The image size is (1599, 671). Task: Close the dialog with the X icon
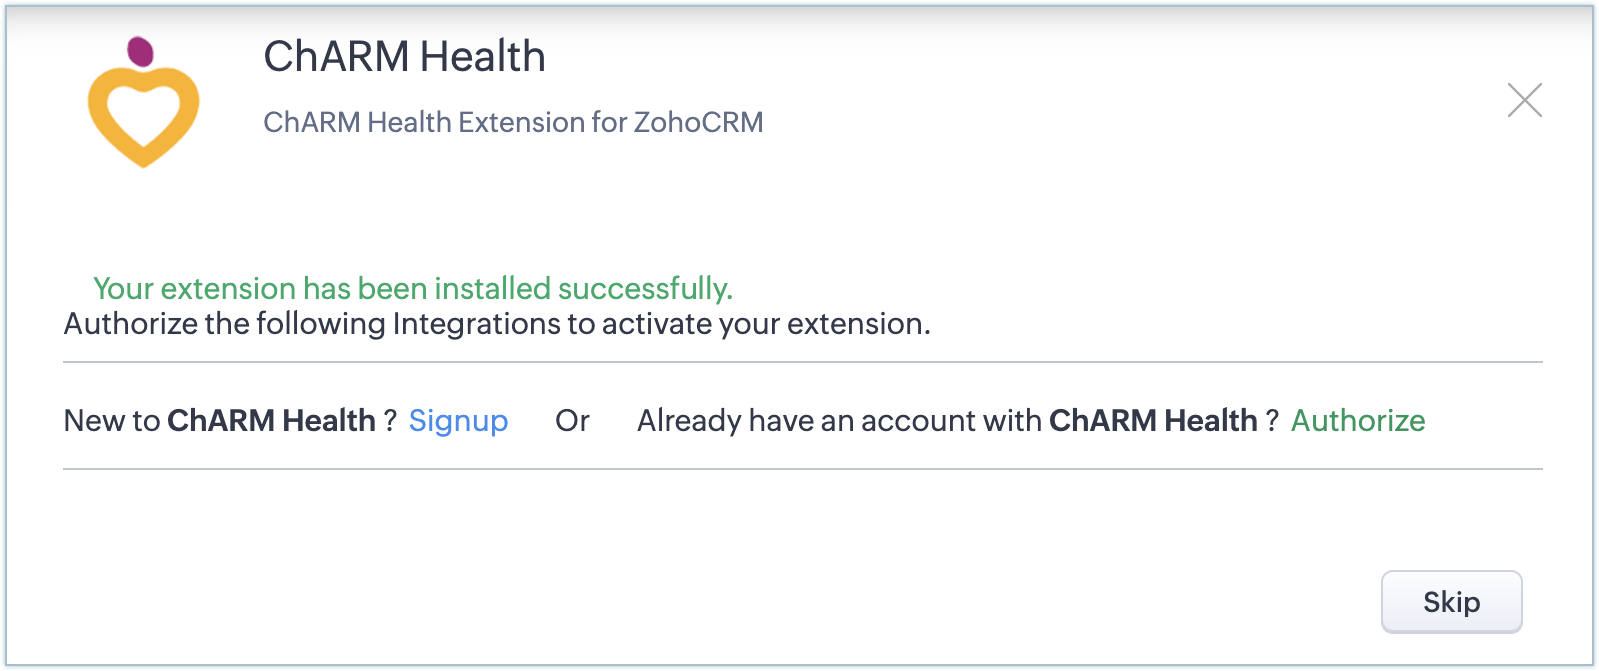1524,100
